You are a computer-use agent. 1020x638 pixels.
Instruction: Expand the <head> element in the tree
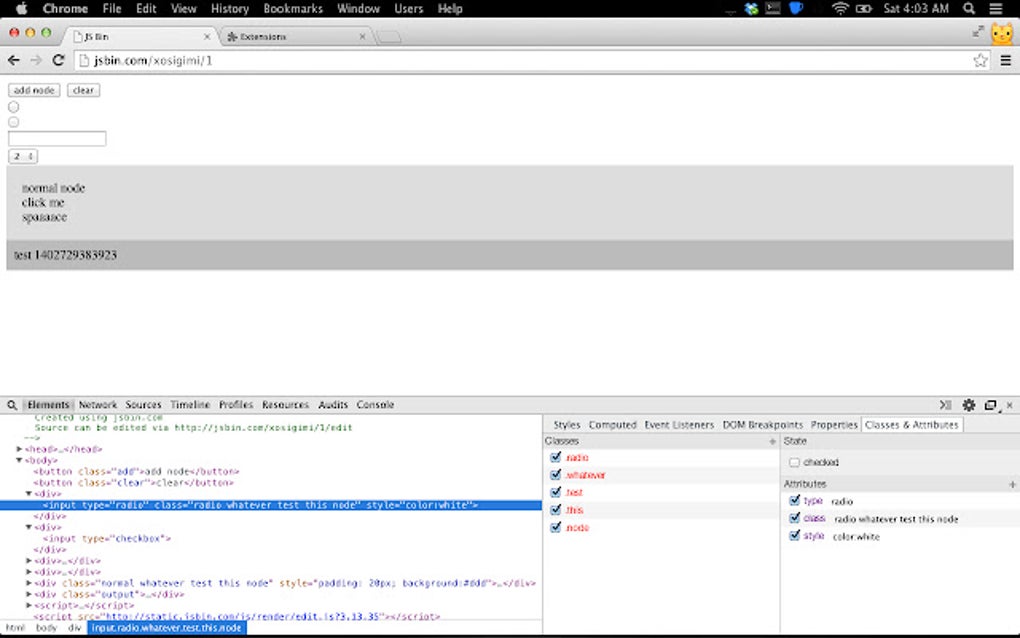point(20,449)
